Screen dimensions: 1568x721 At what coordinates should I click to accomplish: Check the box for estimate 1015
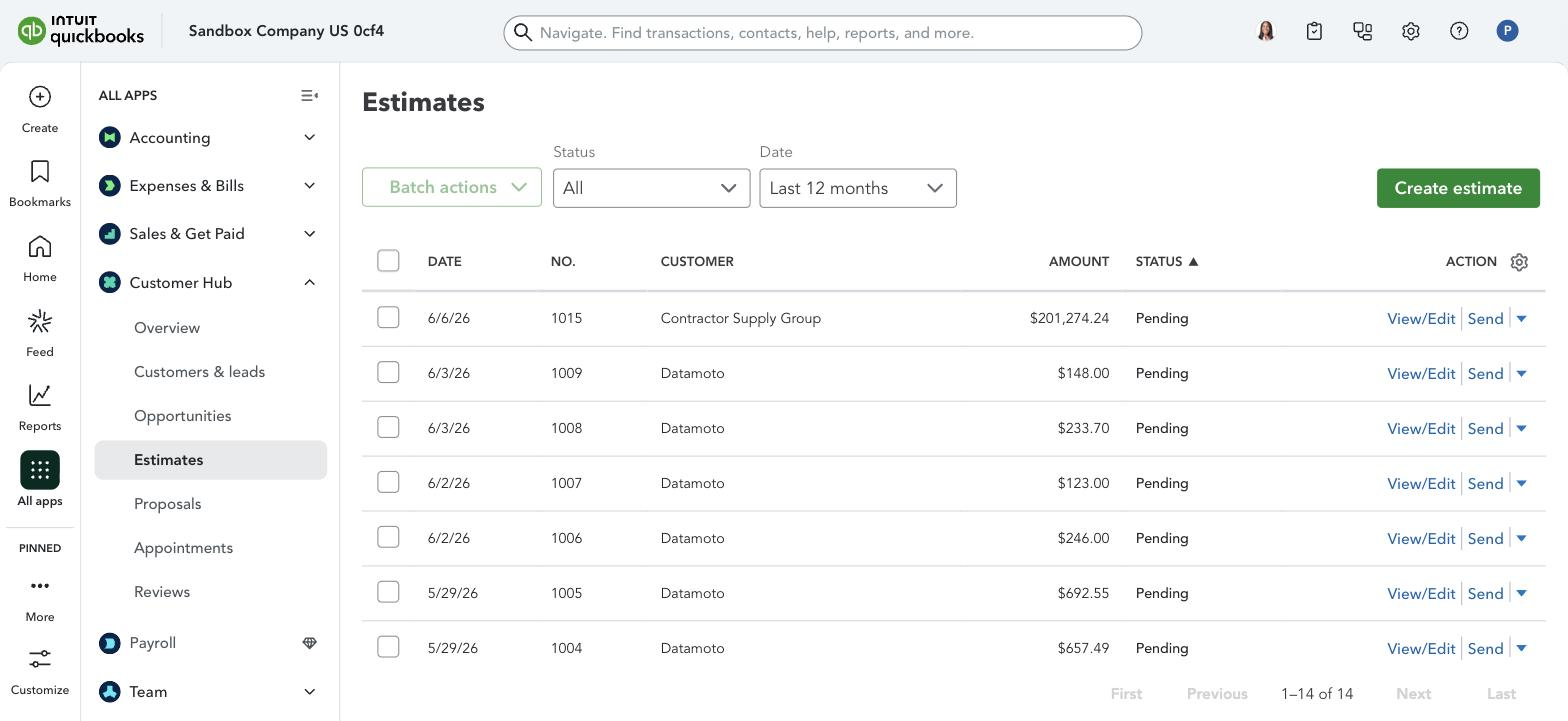tap(388, 317)
